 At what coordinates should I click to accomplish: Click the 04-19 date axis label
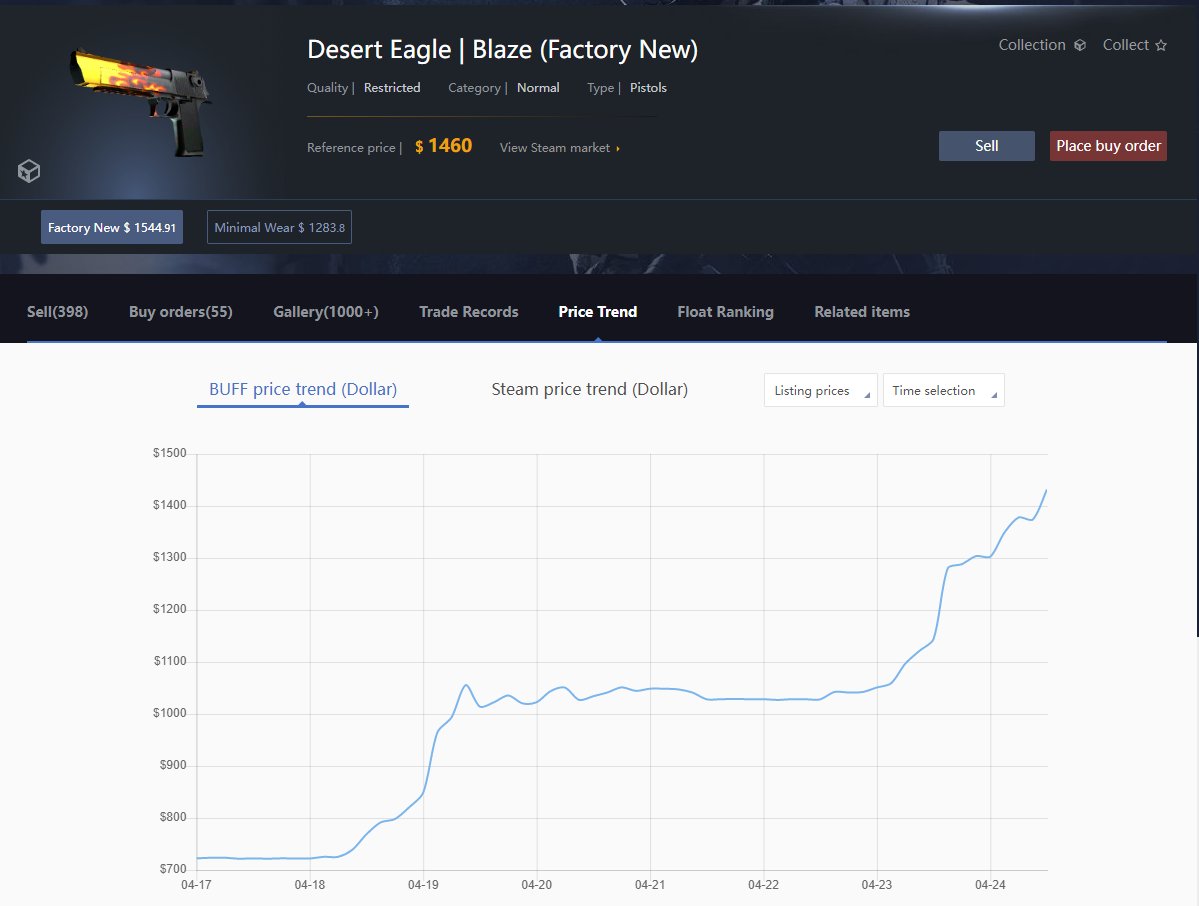click(x=423, y=885)
